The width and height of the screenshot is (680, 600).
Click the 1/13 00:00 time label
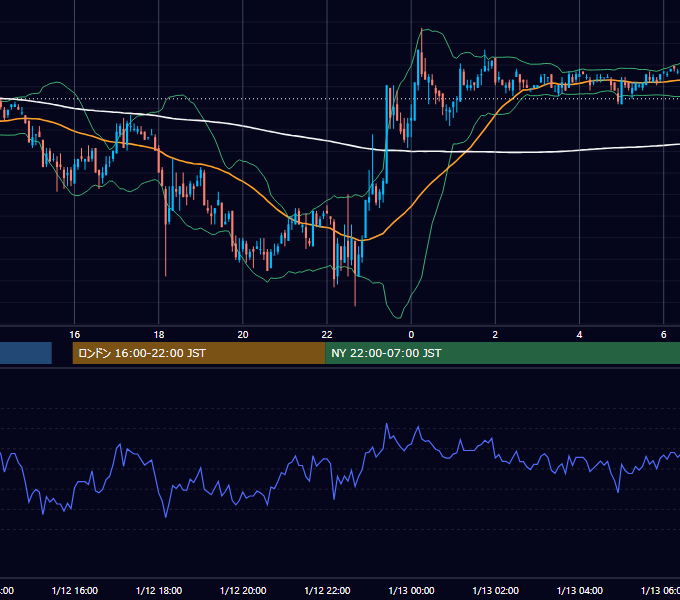pos(411,590)
